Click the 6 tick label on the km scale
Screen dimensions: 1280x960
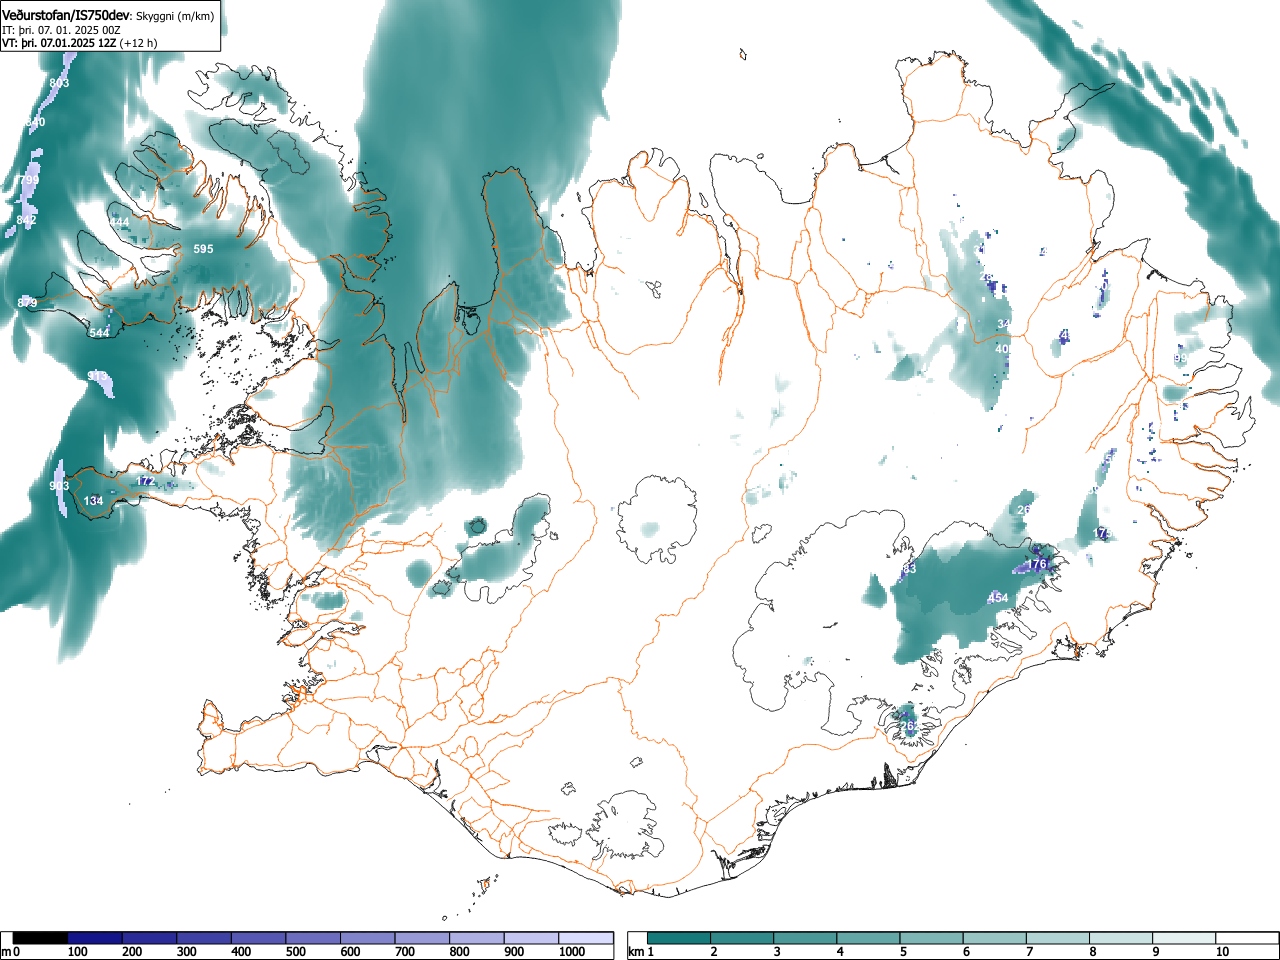coord(965,952)
